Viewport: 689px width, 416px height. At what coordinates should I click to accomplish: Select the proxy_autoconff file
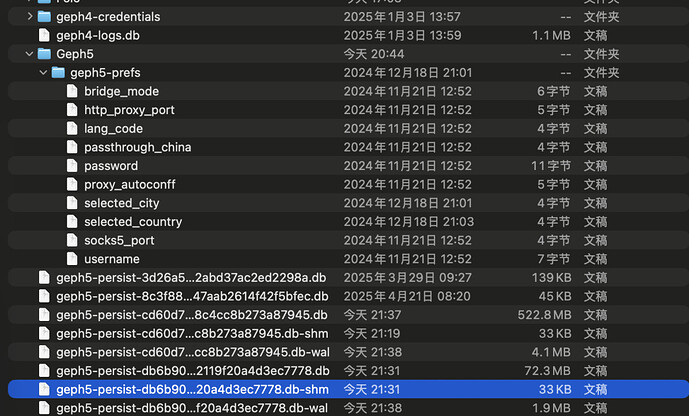coord(129,185)
